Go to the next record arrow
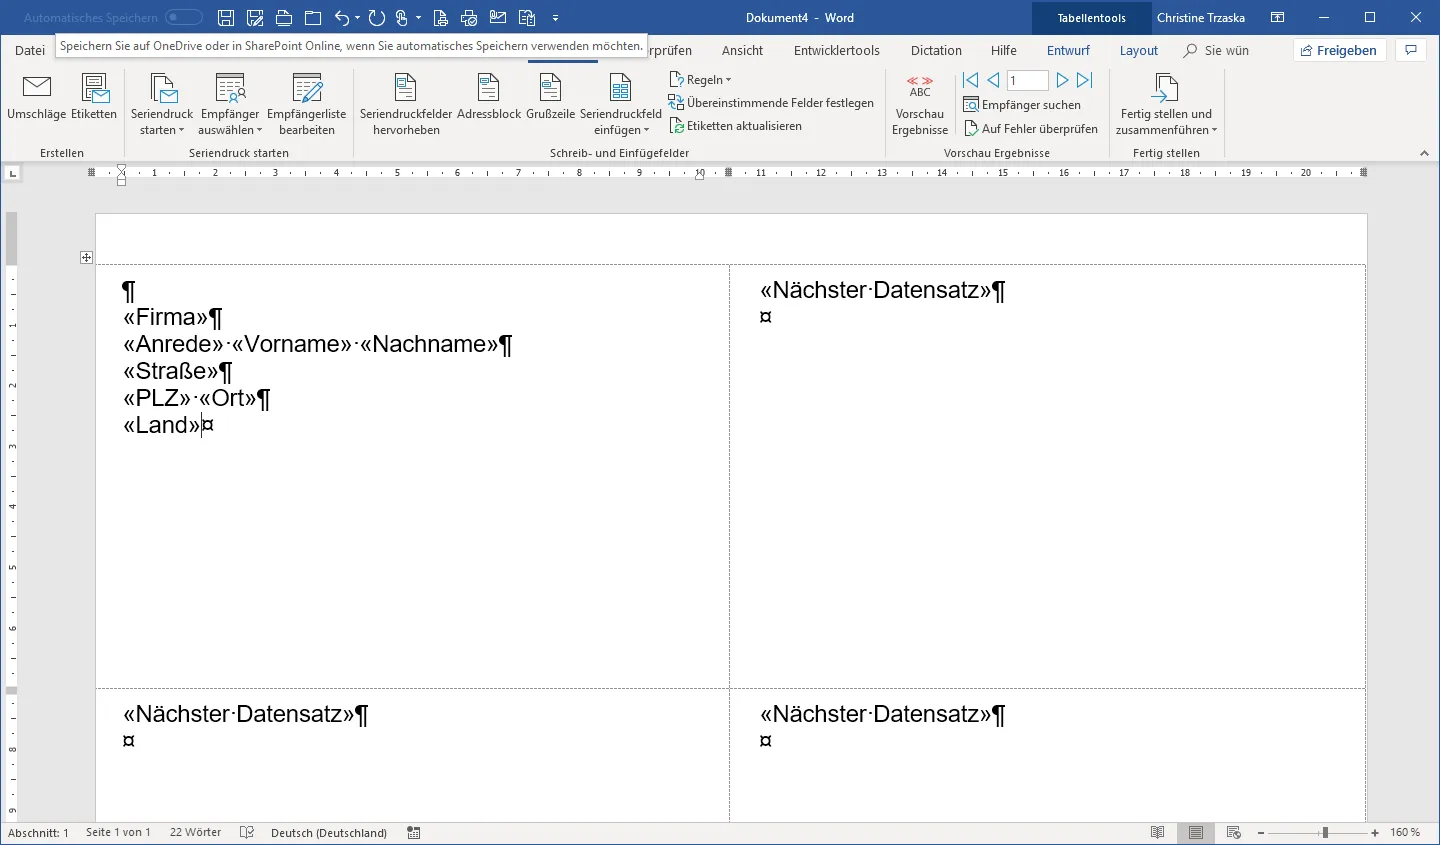Image resolution: width=1440 pixels, height=845 pixels. 1063,80
